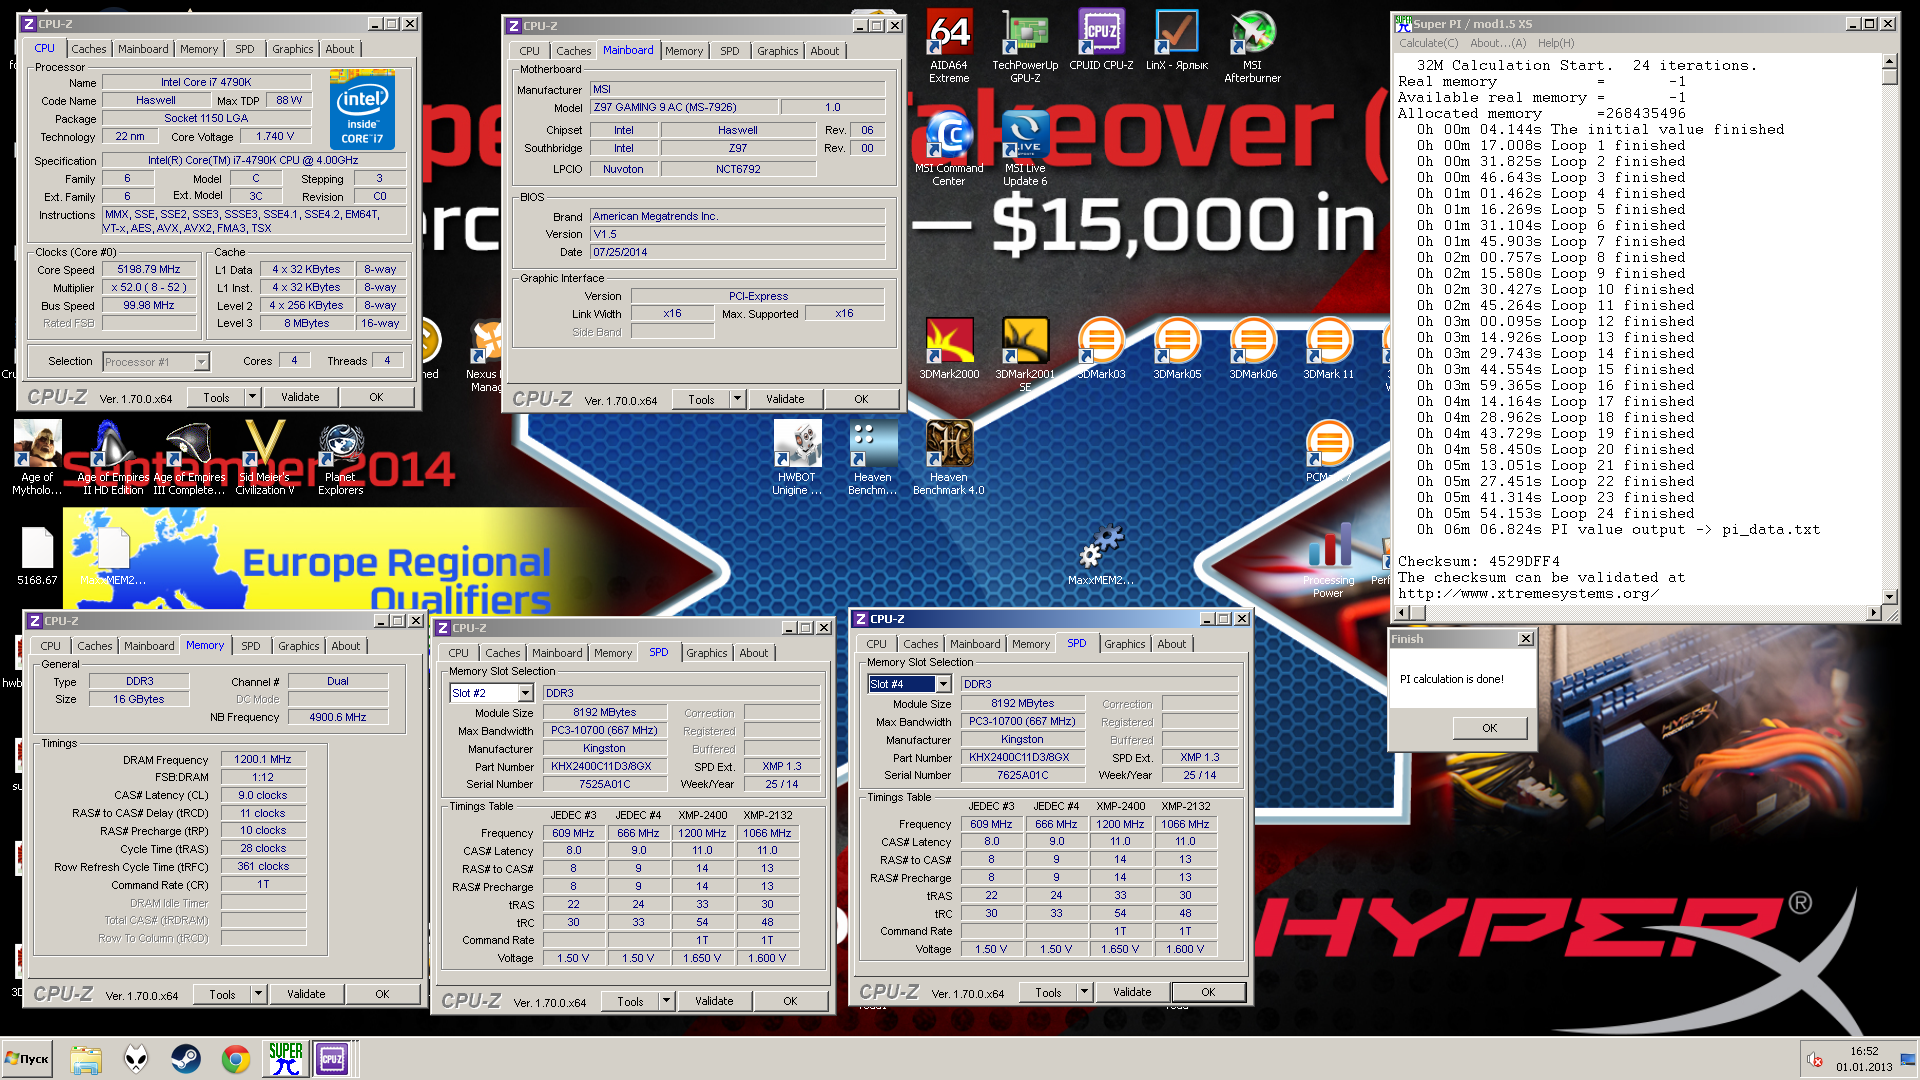Launch 3DMark2000 shortcut
The height and width of the screenshot is (1080, 1920).
click(x=949, y=348)
